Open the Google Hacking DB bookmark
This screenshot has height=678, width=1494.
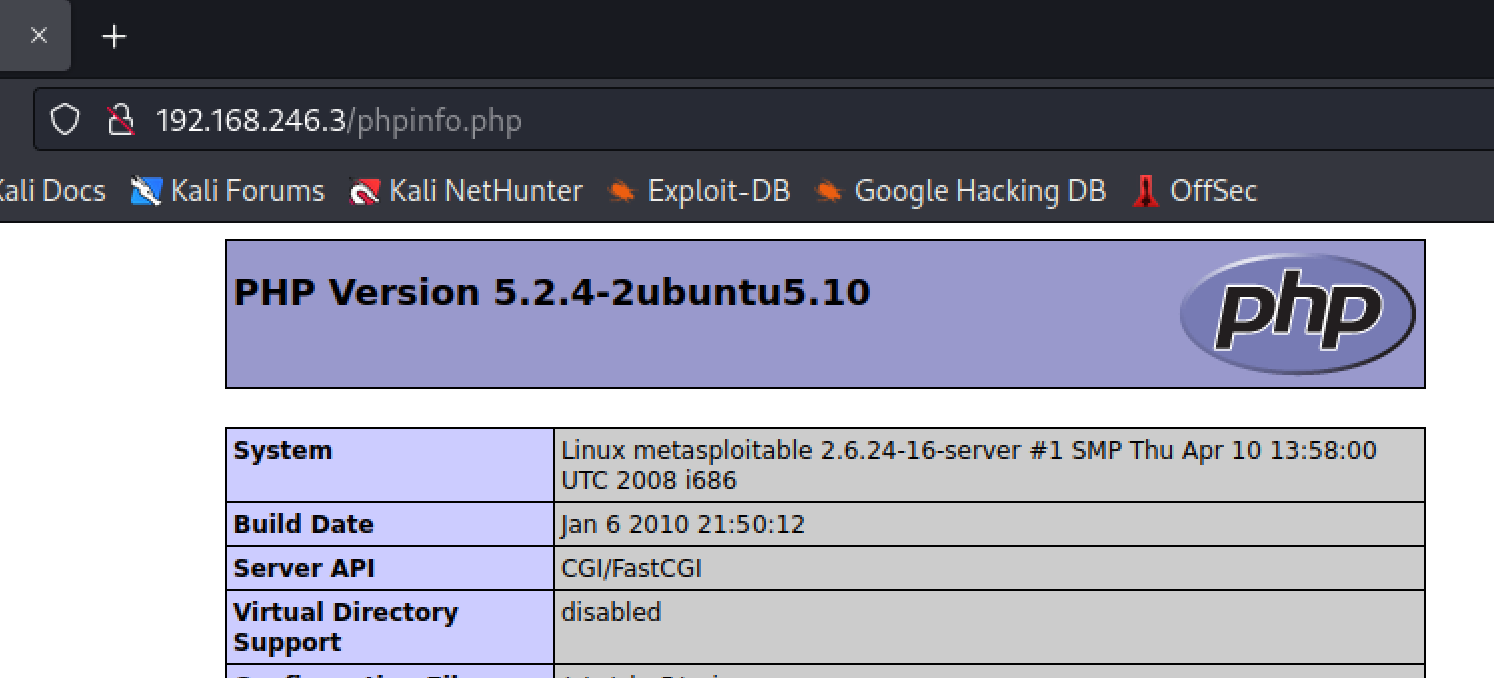point(960,191)
